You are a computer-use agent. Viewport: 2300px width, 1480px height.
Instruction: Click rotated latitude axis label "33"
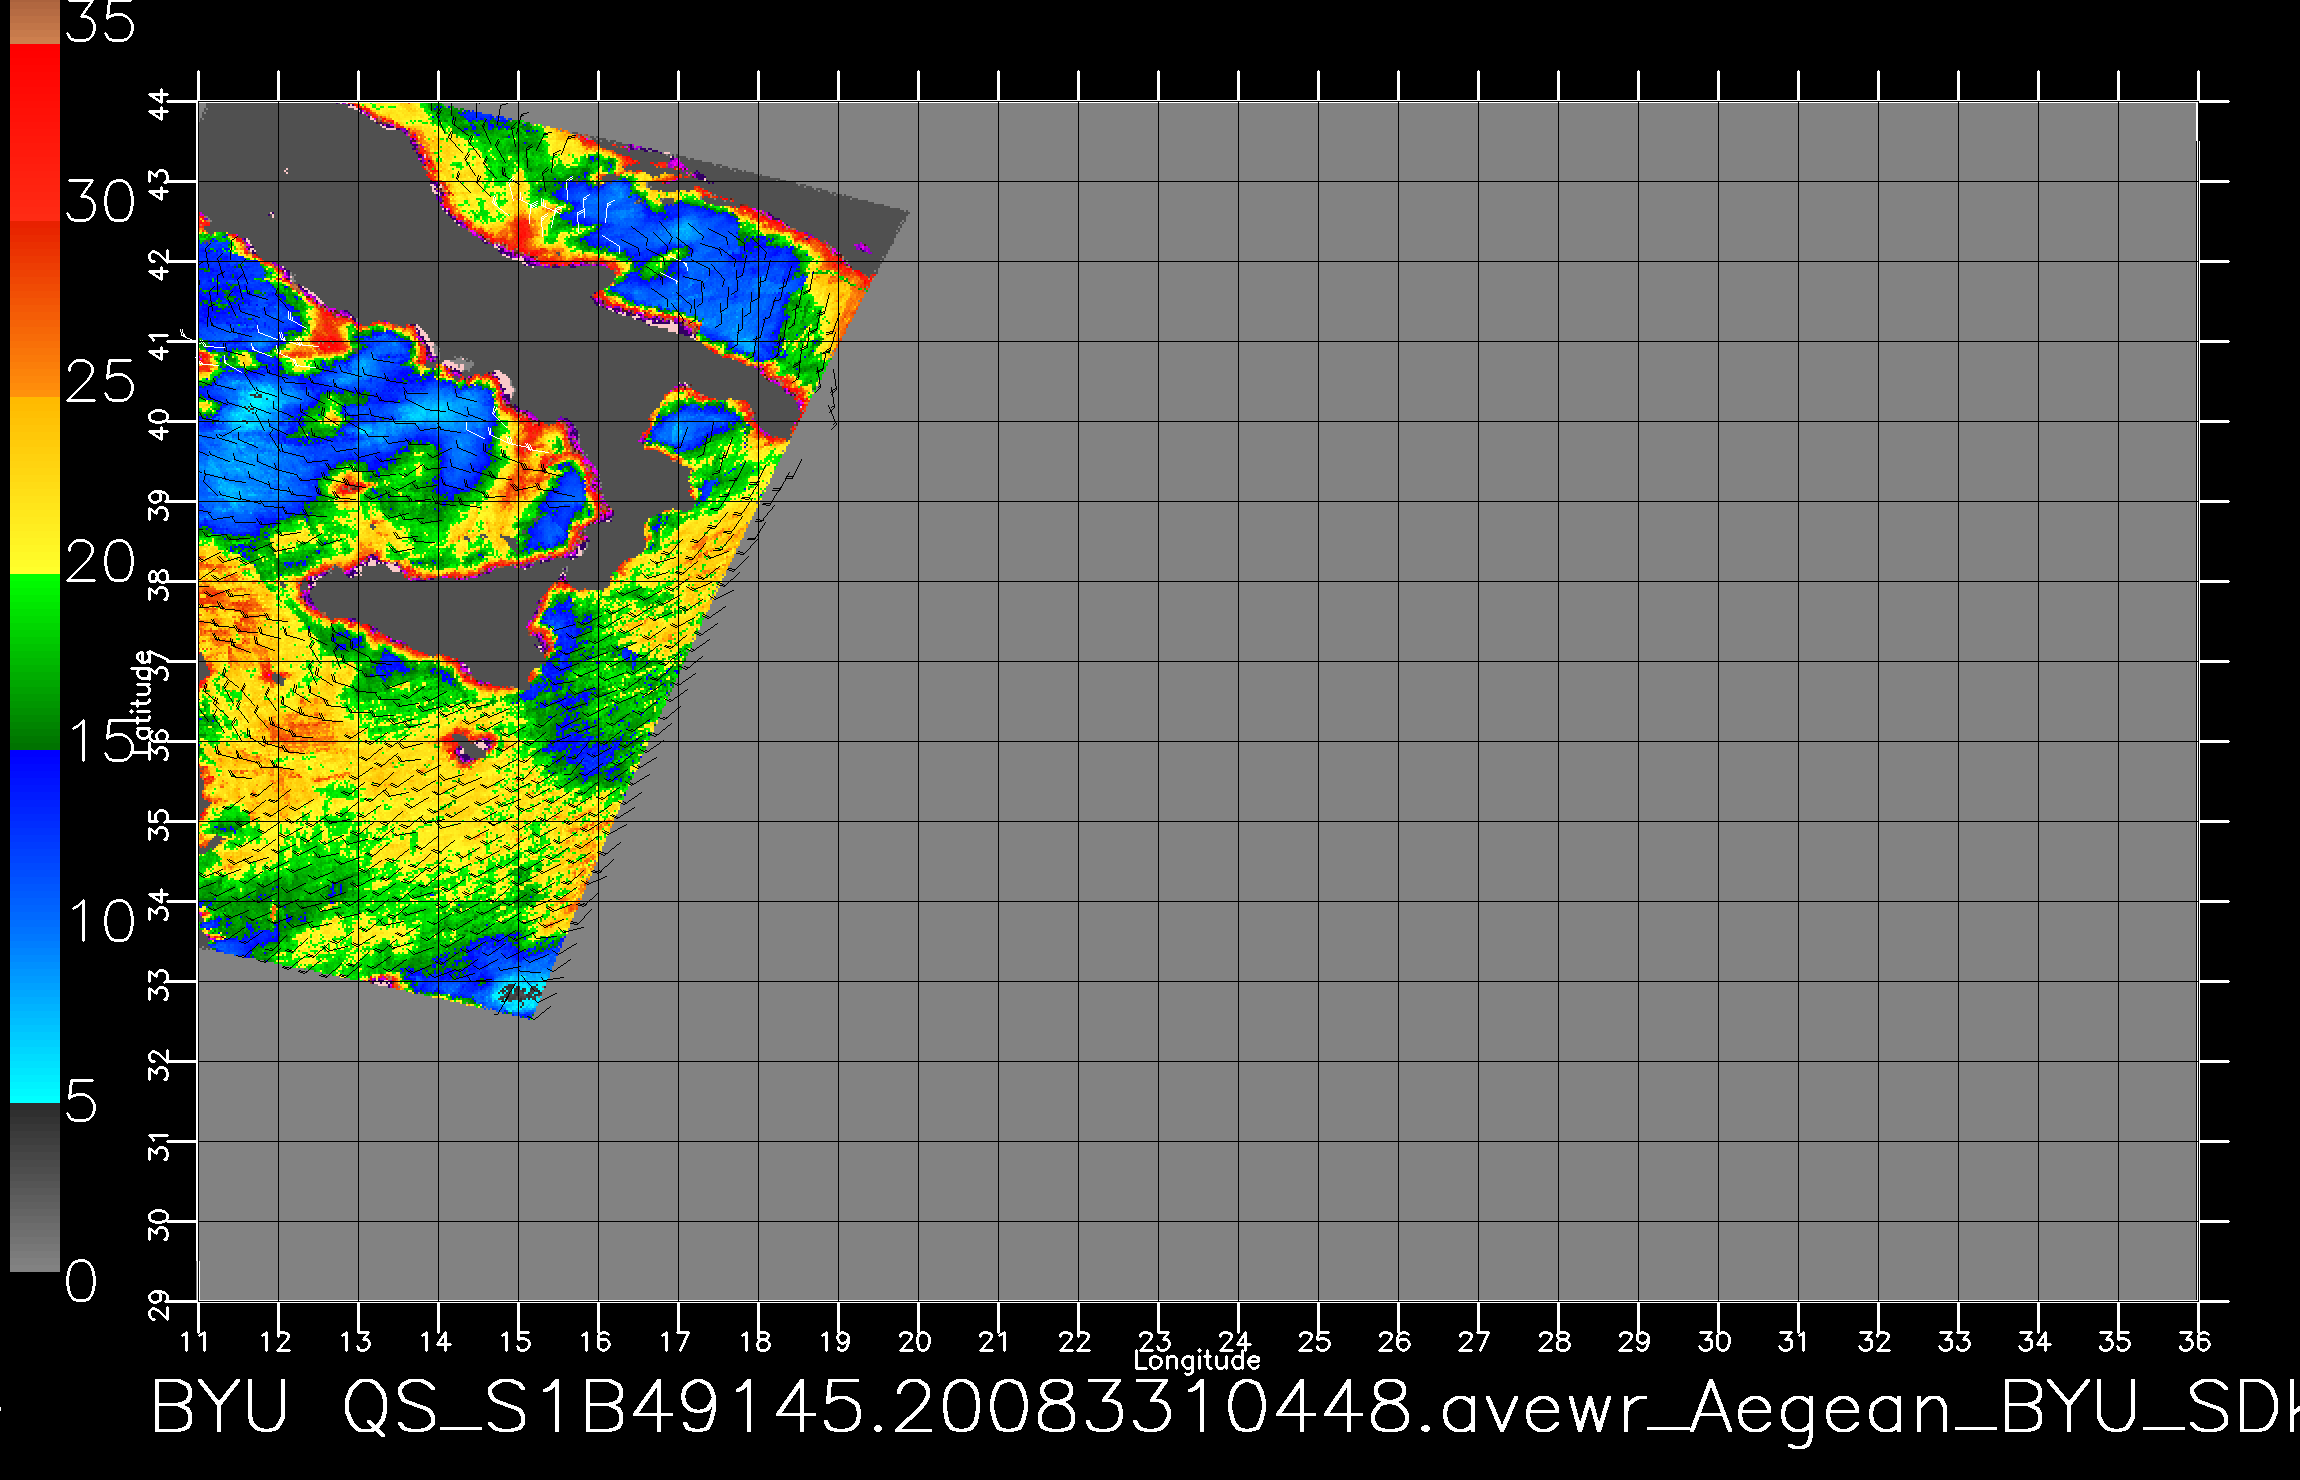[160, 985]
